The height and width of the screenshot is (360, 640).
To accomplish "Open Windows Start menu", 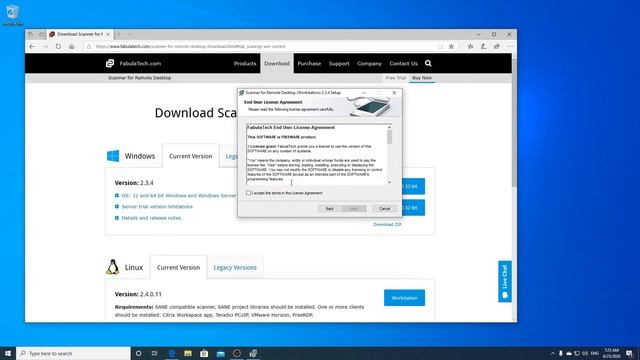I will [x=8, y=353].
